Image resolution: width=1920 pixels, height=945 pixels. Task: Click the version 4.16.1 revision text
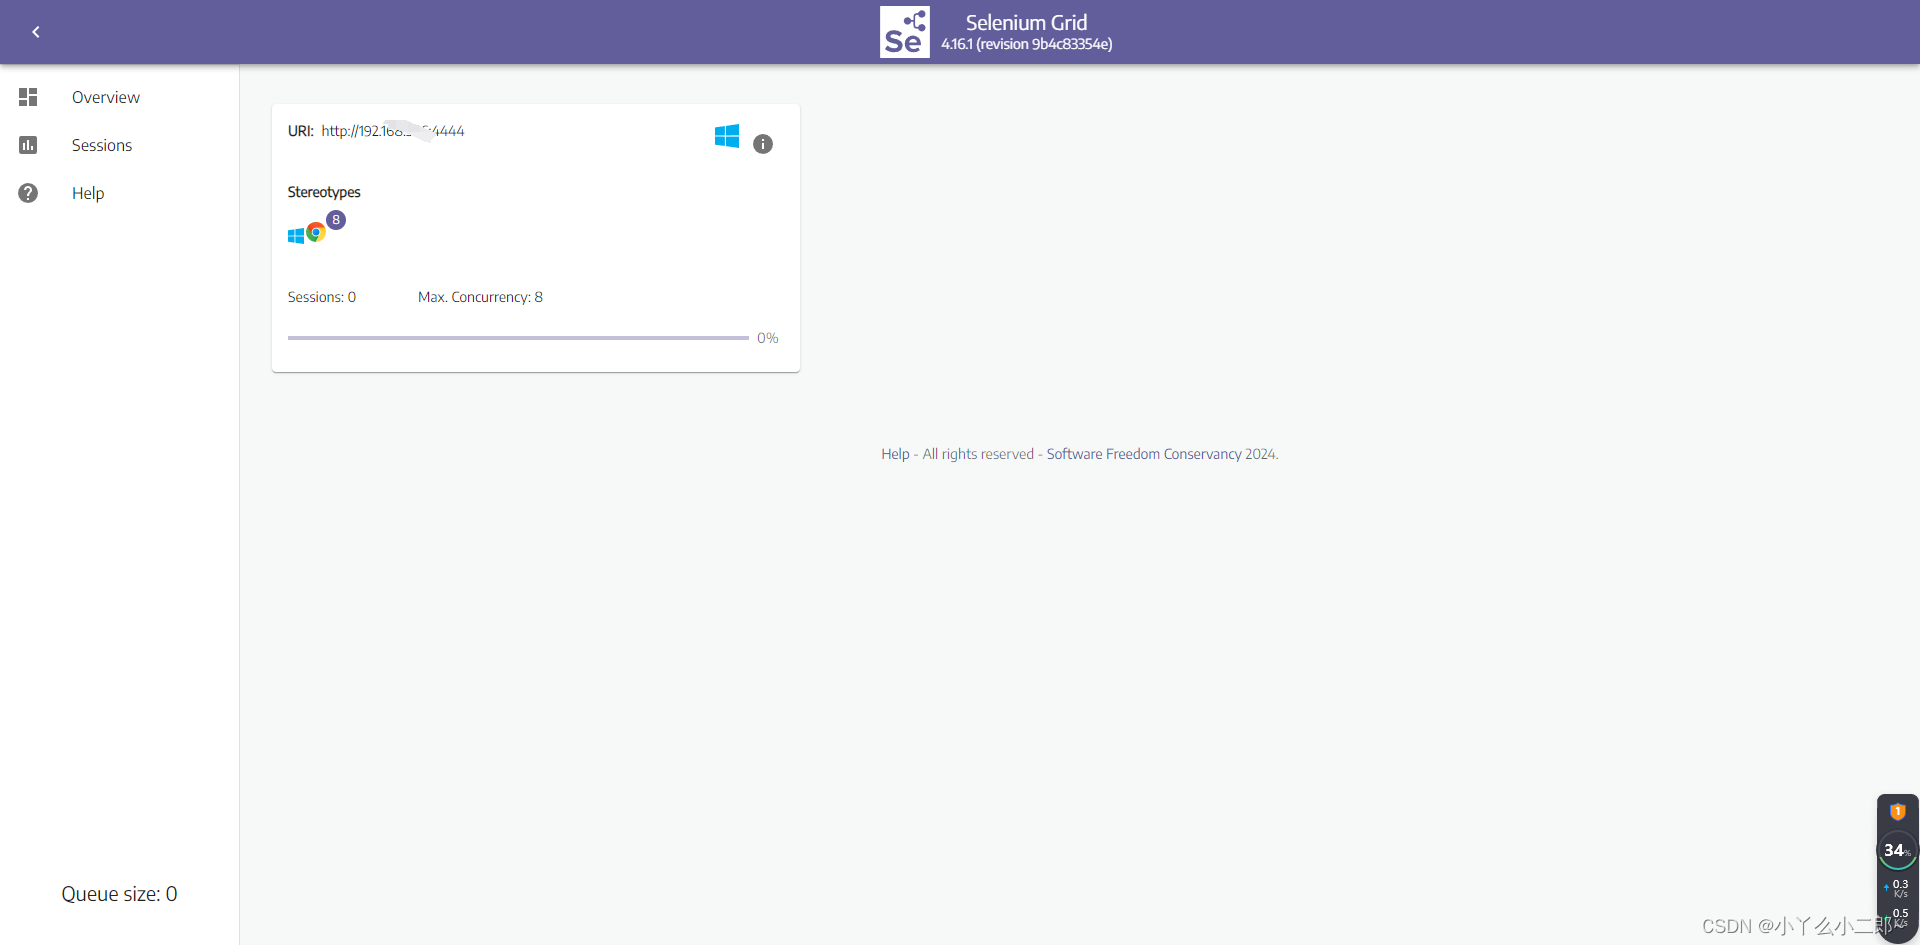pyautogui.click(x=1027, y=44)
